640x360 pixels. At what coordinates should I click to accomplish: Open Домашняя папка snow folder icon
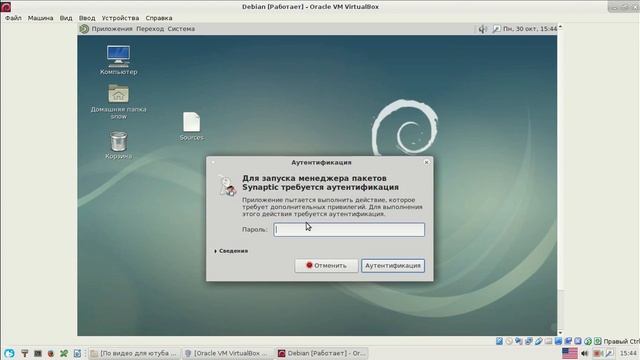(x=118, y=102)
